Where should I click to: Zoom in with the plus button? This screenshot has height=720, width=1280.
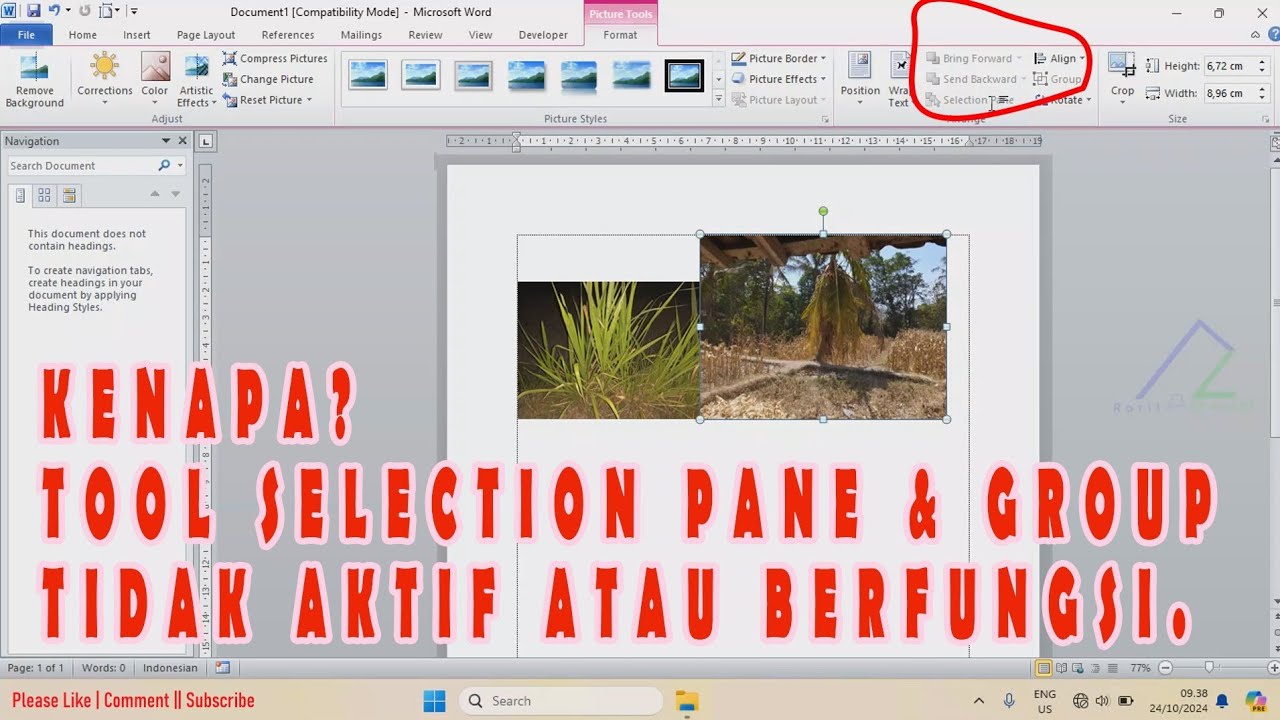point(1273,668)
